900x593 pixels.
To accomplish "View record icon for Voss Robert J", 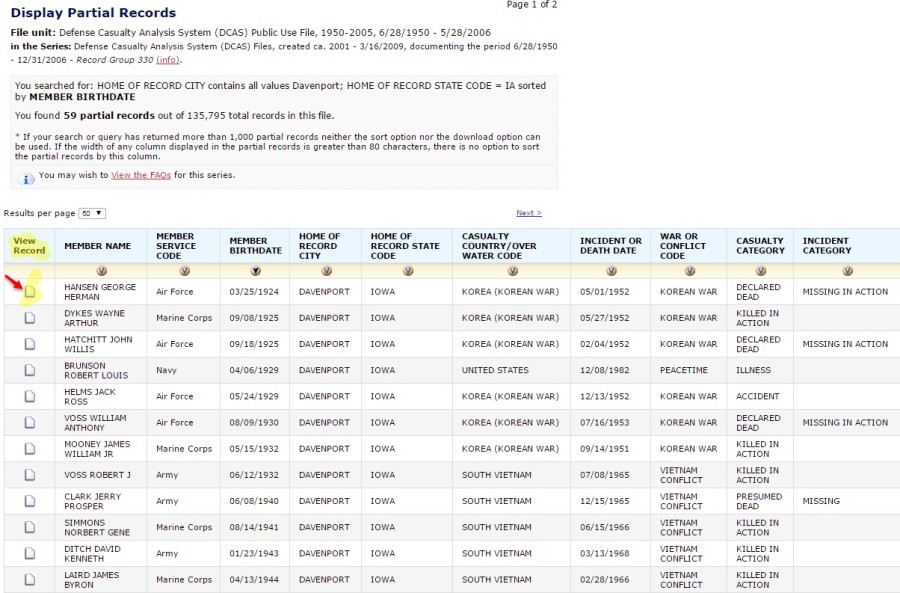I will click(30, 475).
